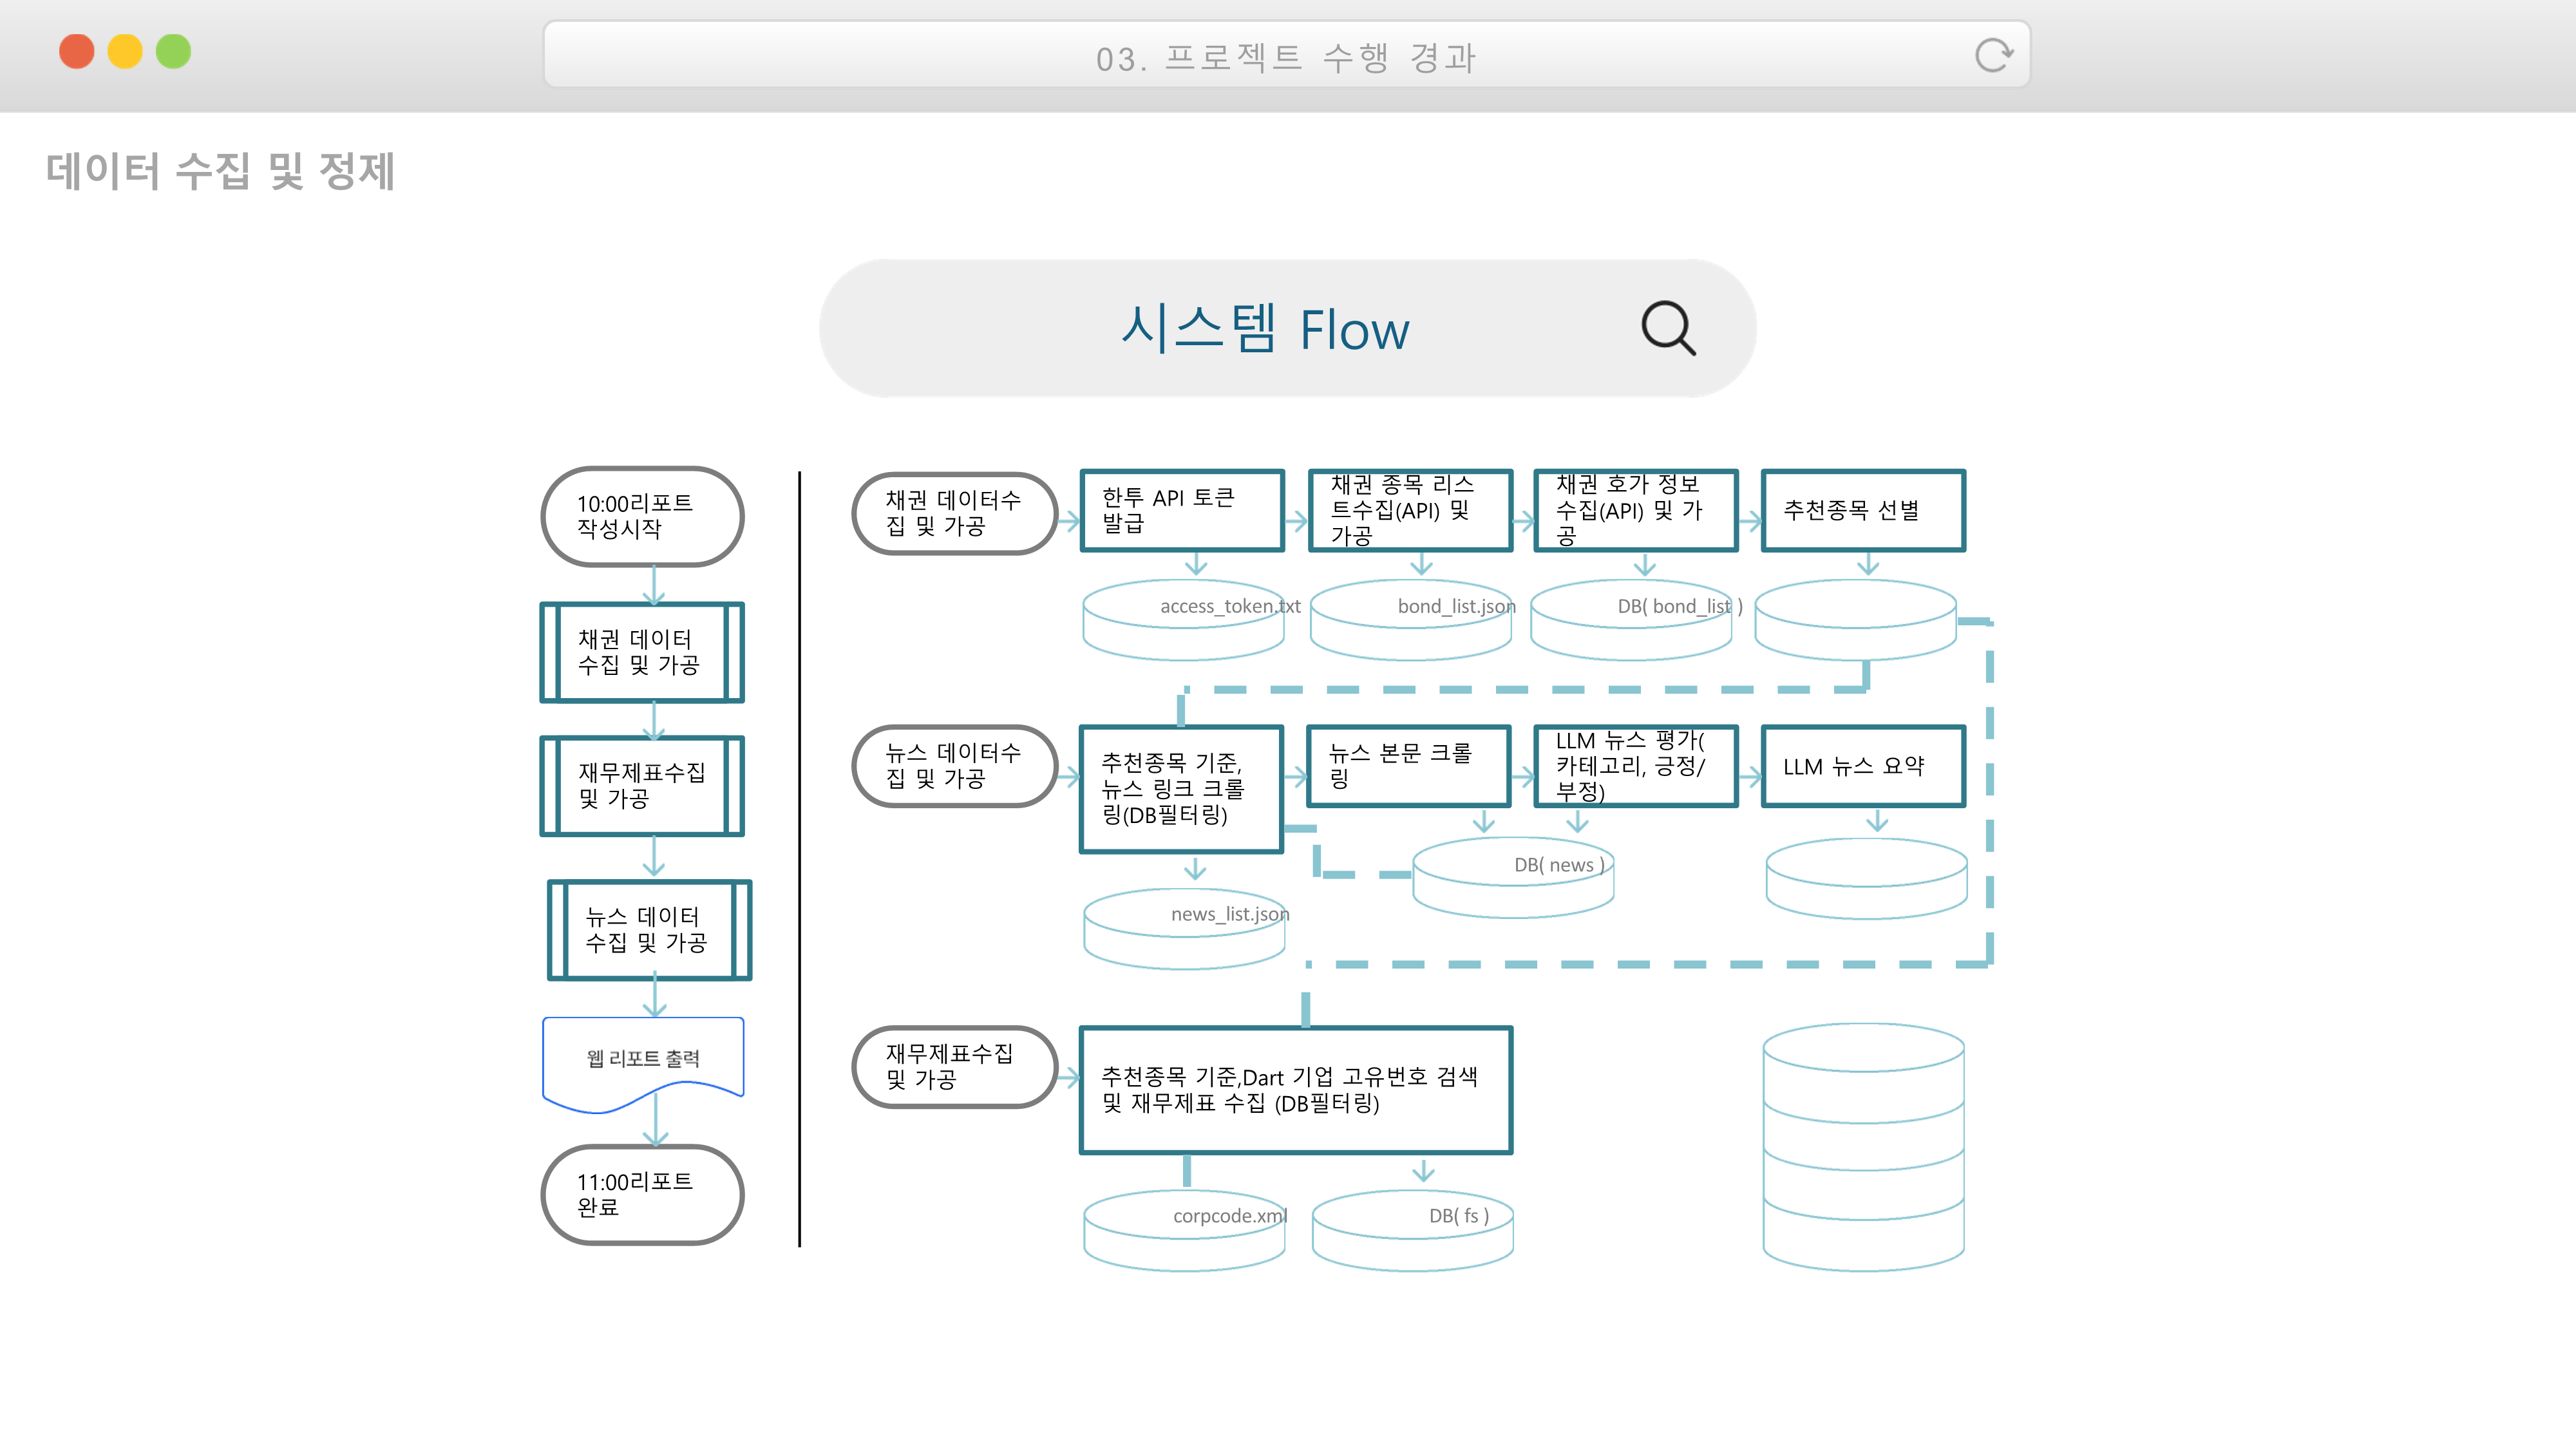This screenshot has height=1449, width=2576.
Task: Click the address bar titled 03. 프로젝트 수행 경과
Action: (x=1286, y=55)
